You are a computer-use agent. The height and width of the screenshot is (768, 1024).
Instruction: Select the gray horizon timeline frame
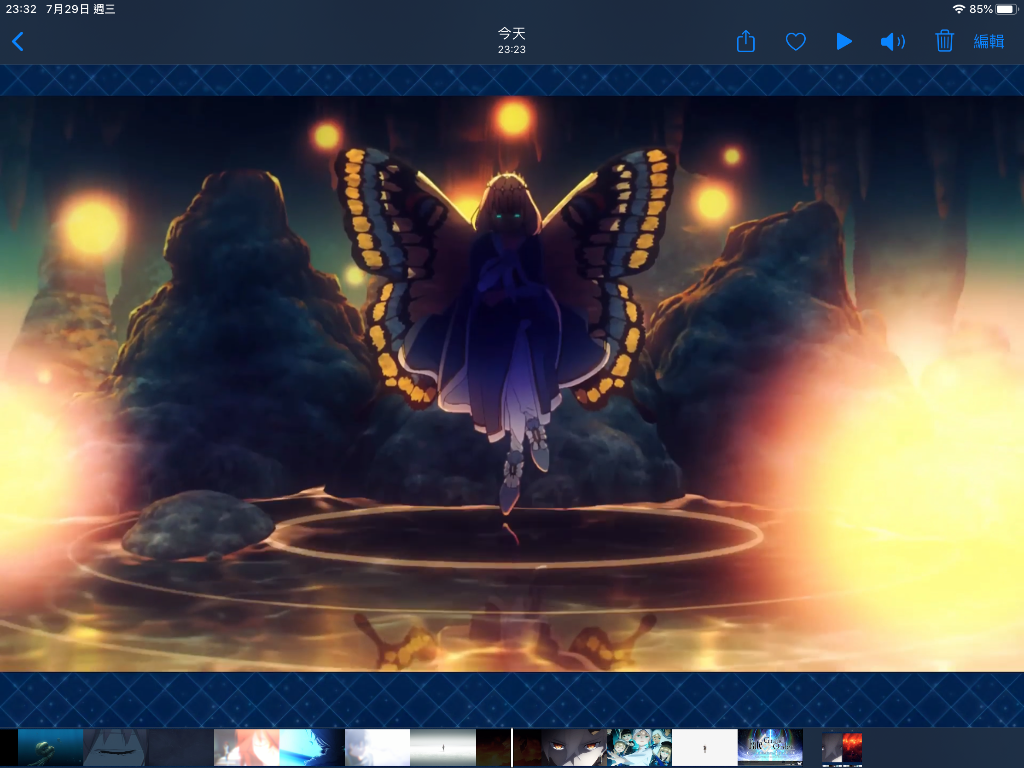pos(443,747)
